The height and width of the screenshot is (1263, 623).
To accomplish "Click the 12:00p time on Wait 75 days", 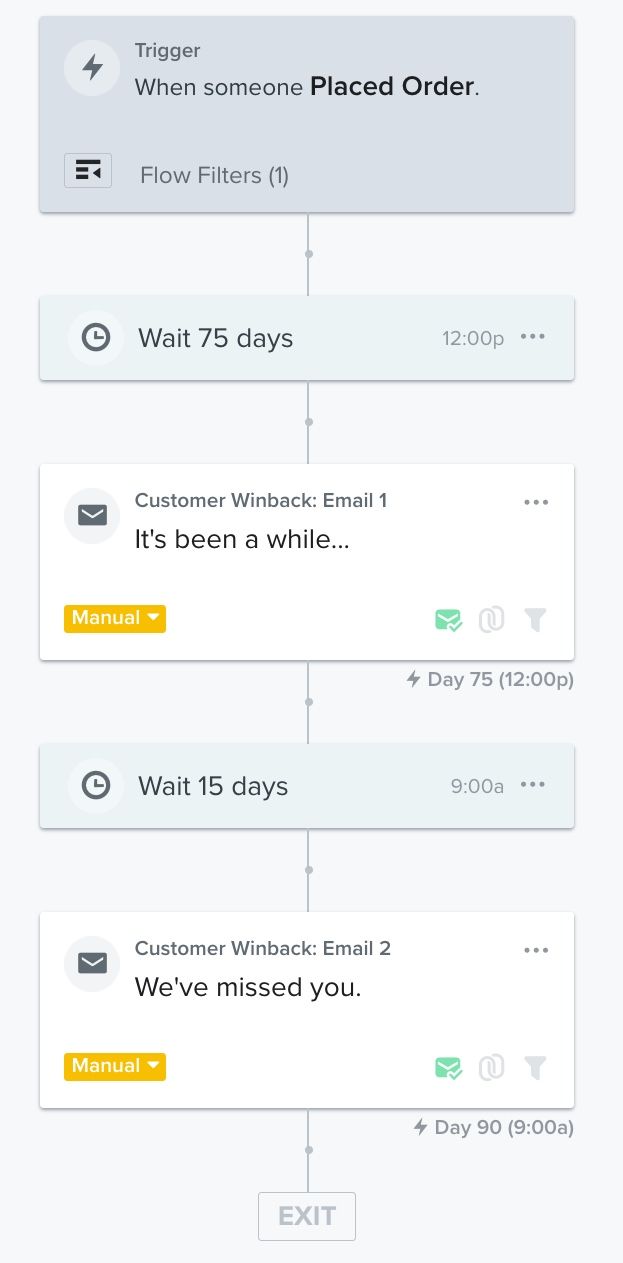I will pyautogui.click(x=471, y=338).
